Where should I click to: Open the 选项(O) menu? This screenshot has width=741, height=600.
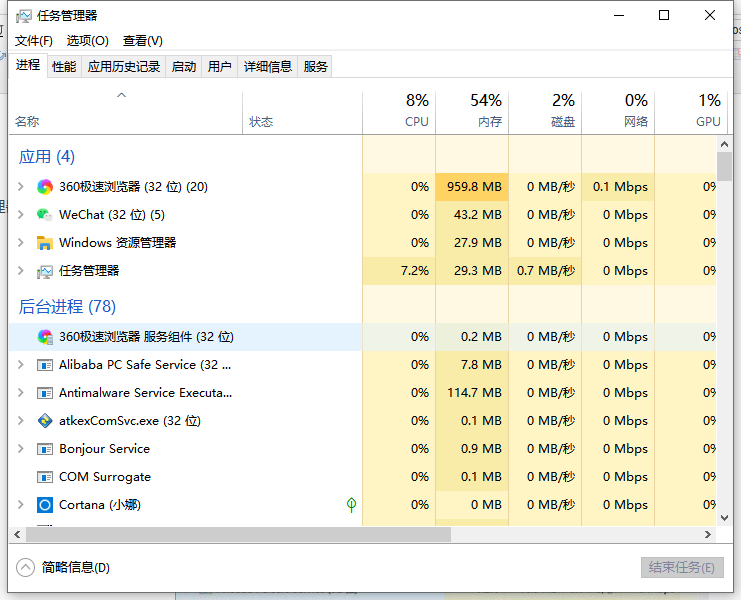pos(87,41)
